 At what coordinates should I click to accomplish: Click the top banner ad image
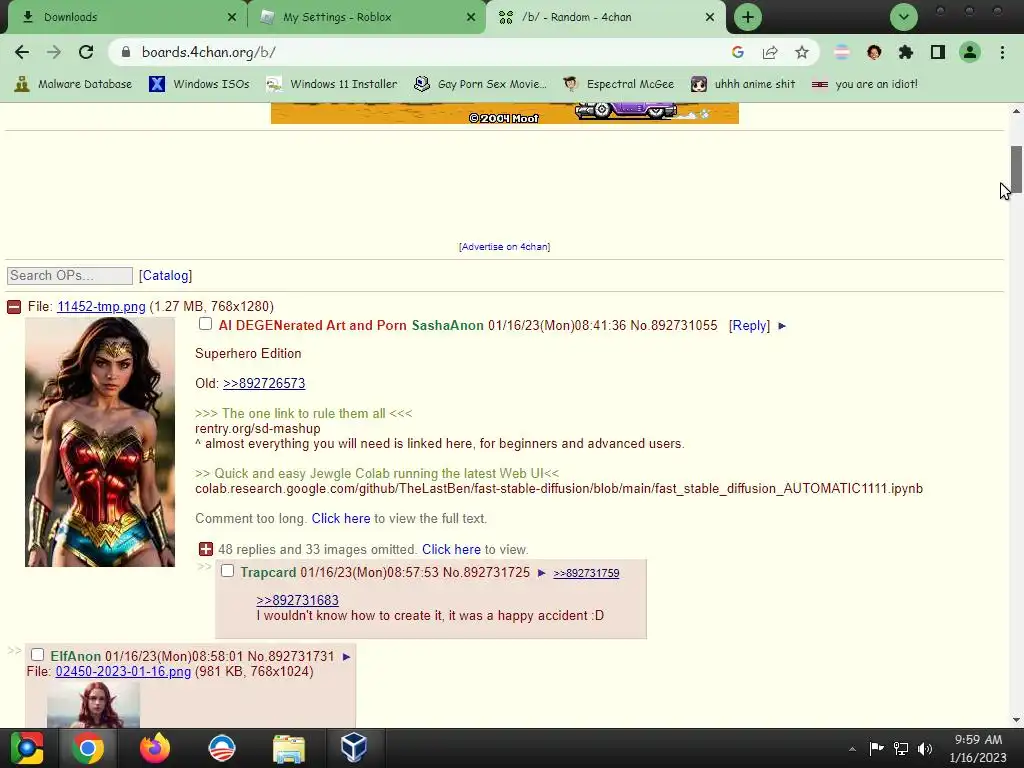click(x=505, y=113)
